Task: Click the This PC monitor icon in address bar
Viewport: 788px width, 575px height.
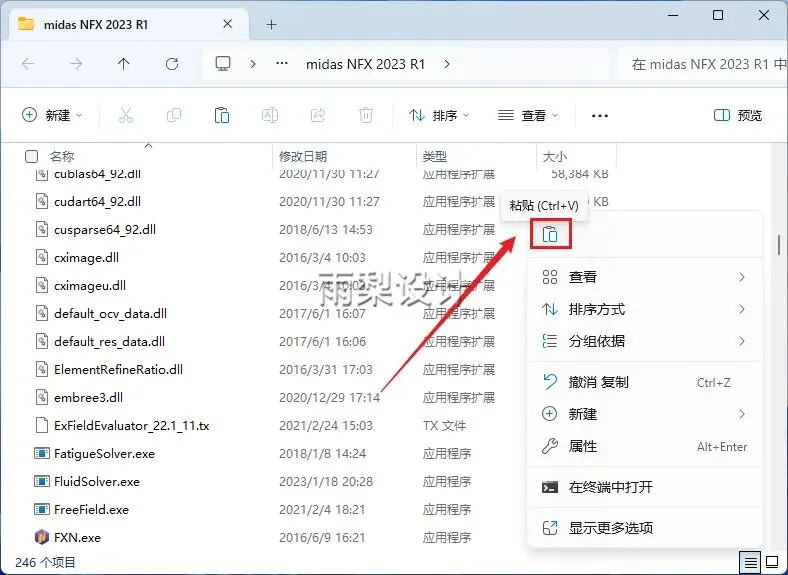Action: click(x=223, y=64)
